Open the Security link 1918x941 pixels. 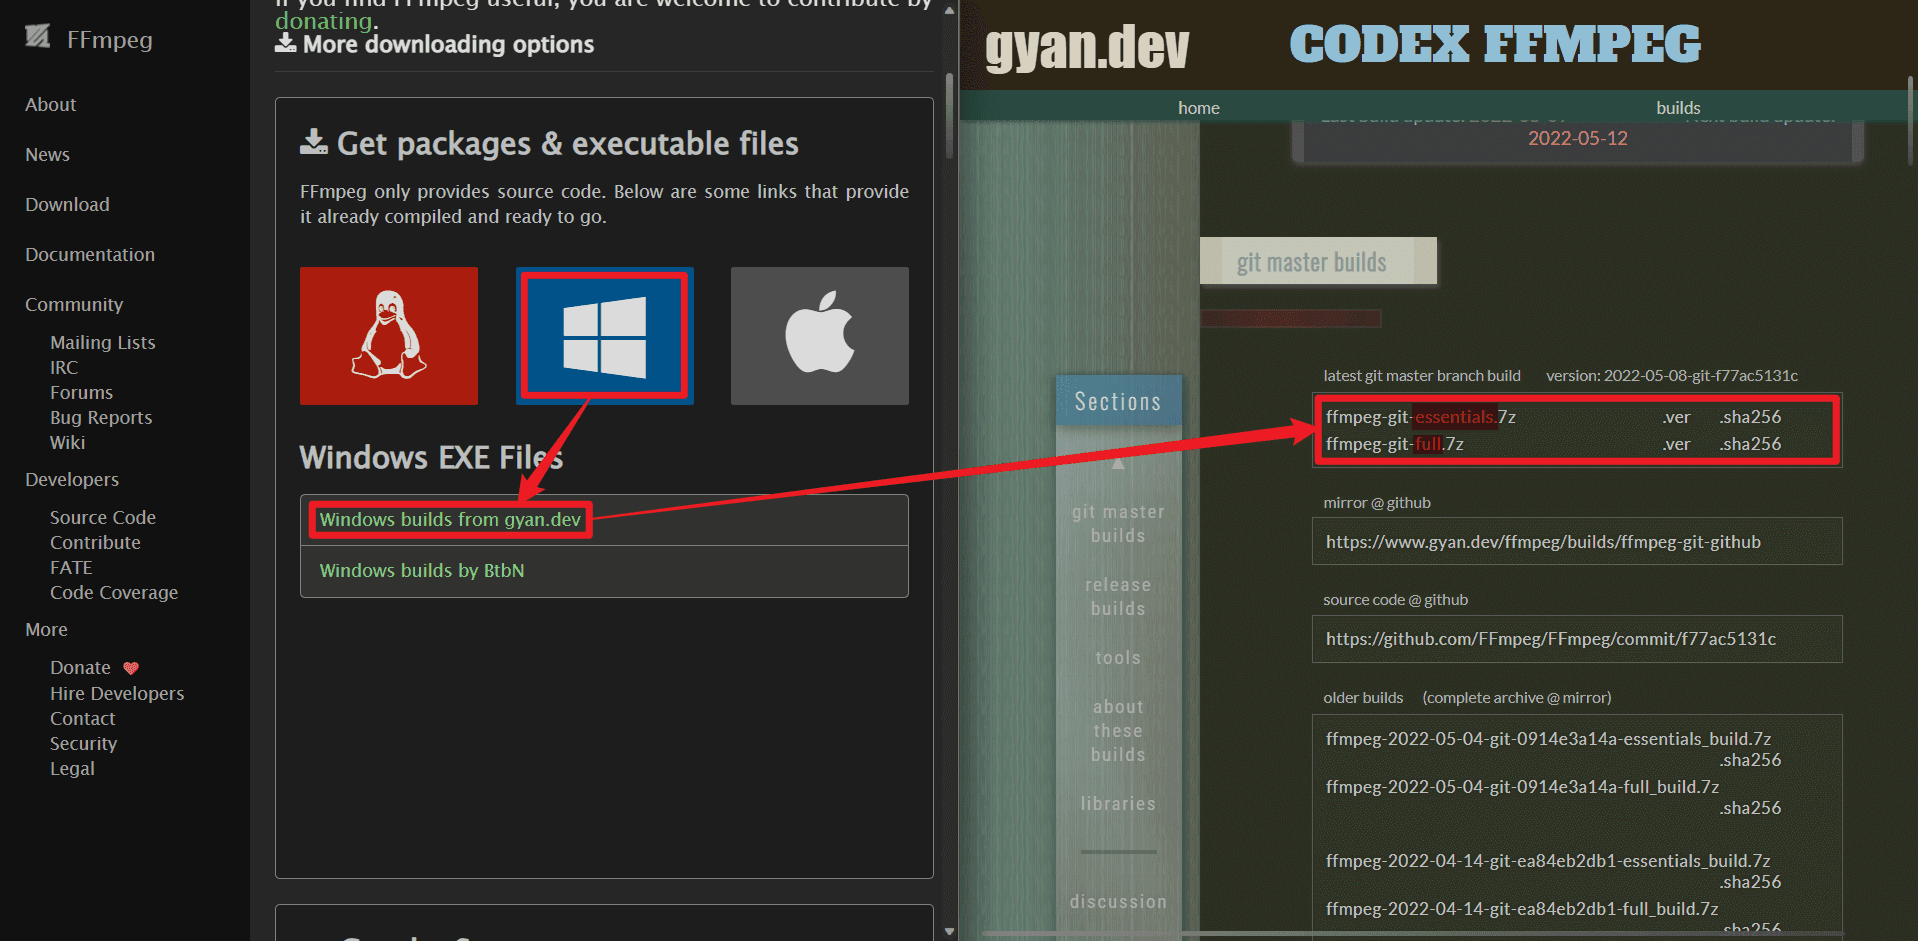coord(83,744)
